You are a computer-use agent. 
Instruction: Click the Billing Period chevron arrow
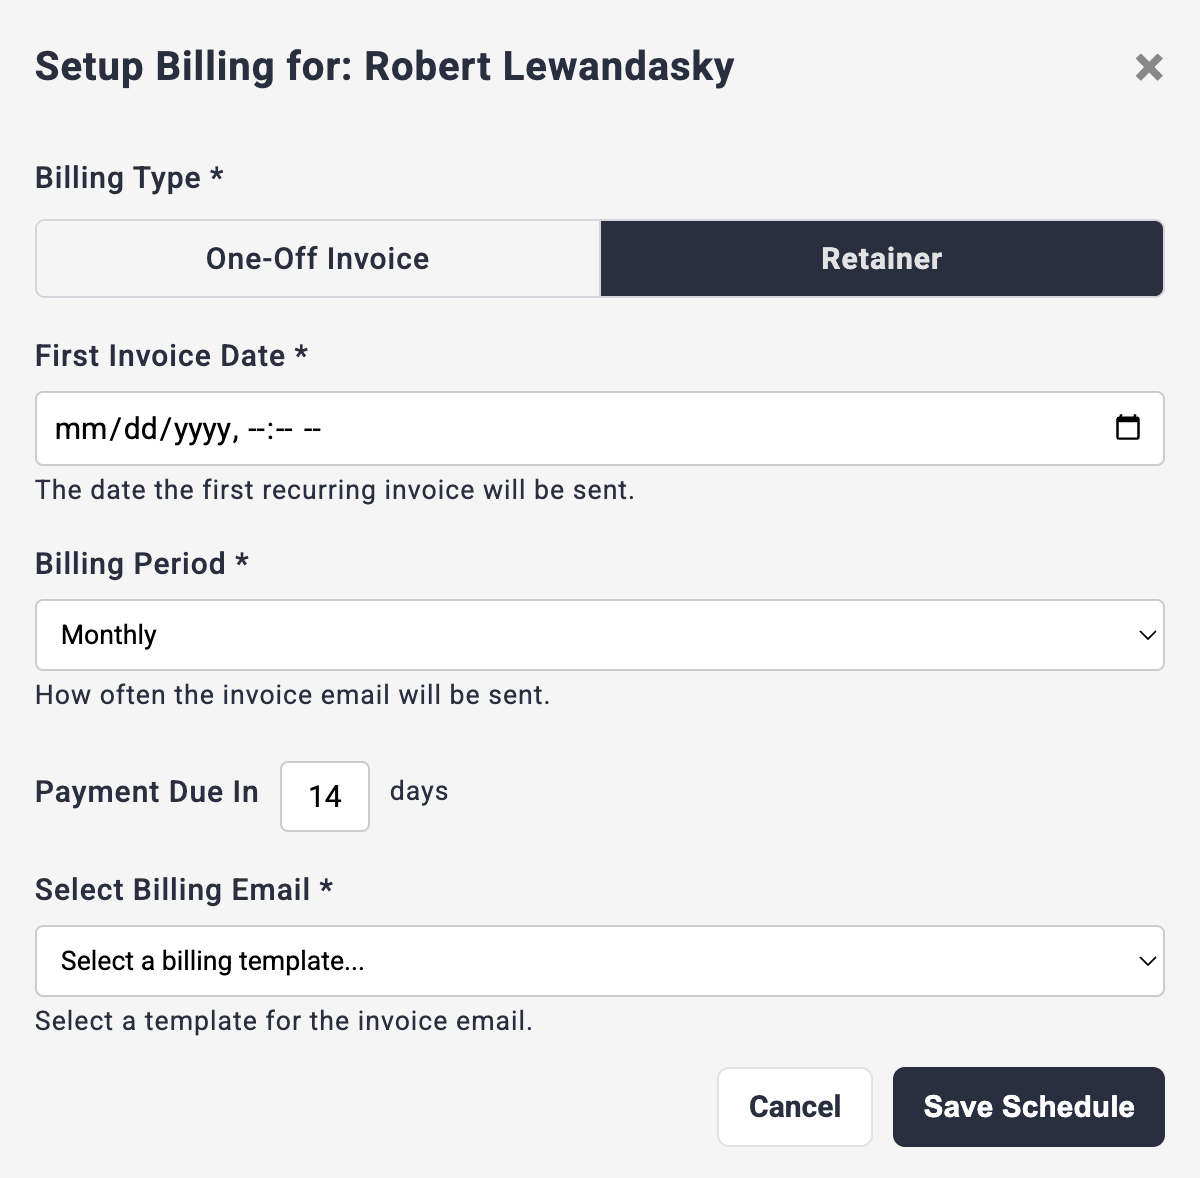coord(1147,635)
